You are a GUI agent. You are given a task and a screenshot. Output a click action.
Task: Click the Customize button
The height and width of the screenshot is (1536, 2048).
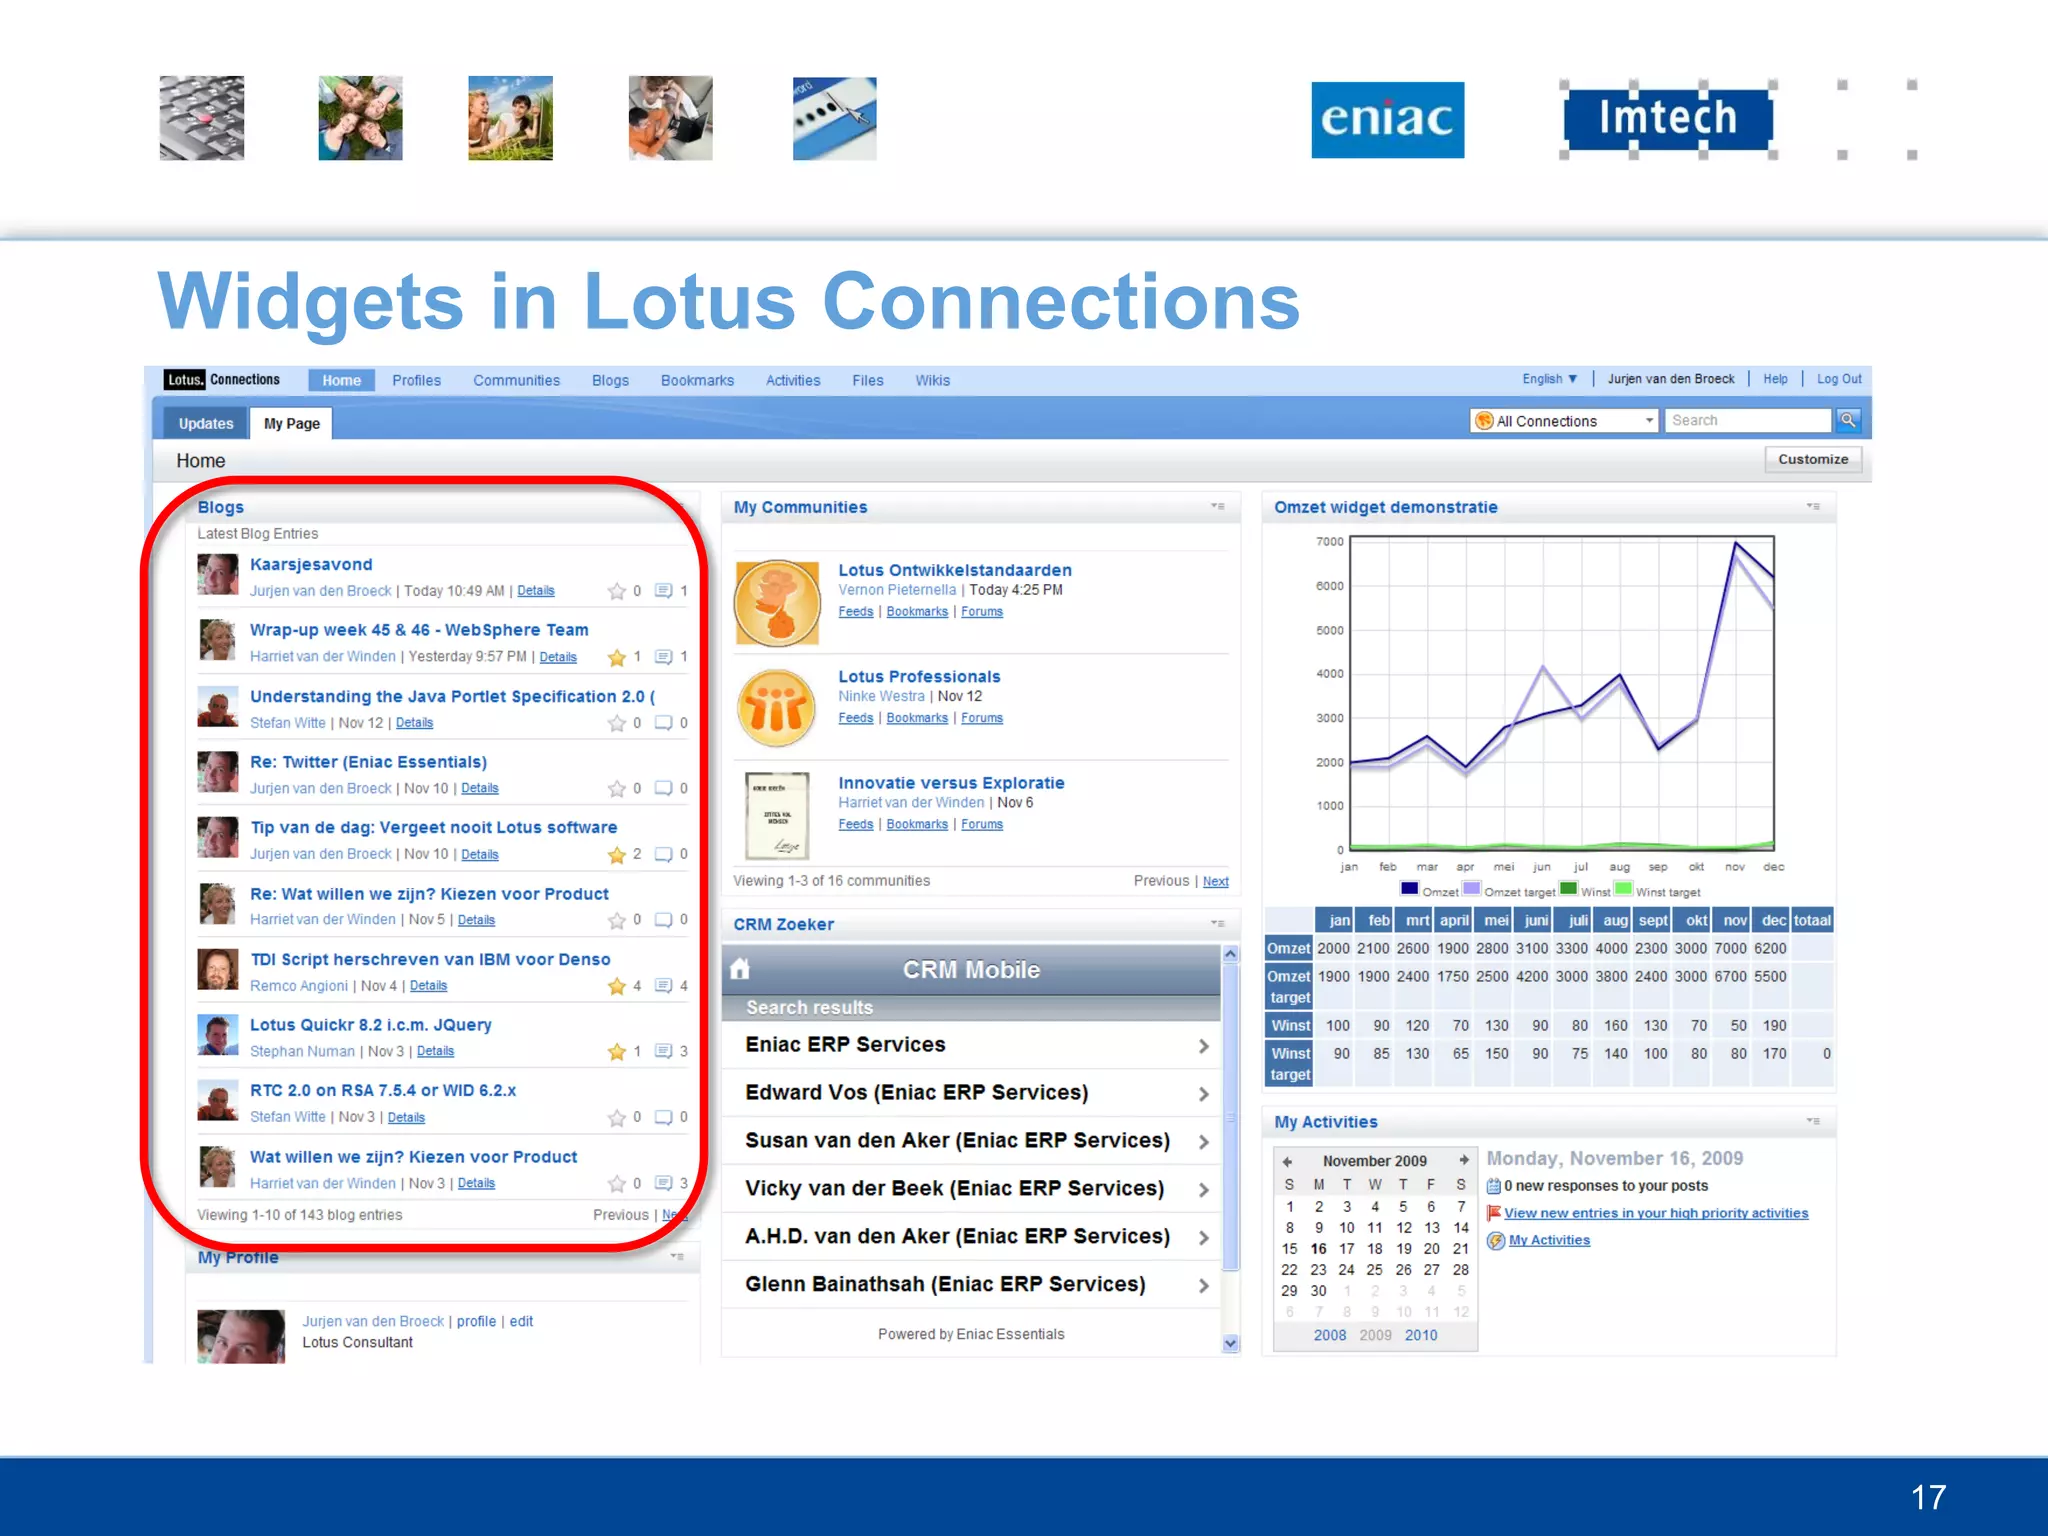click(x=1813, y=459)
